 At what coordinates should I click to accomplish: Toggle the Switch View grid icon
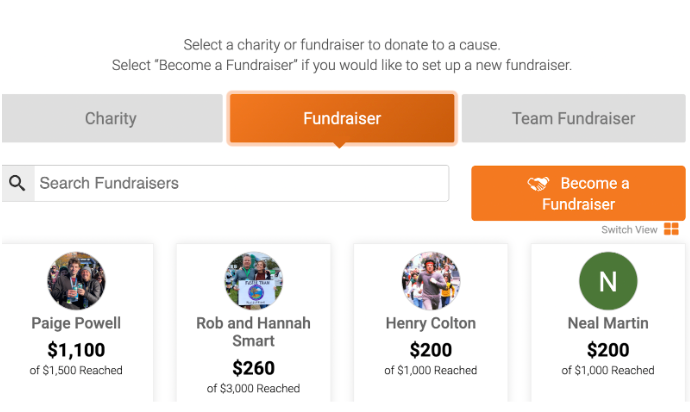tap(671, 230)
